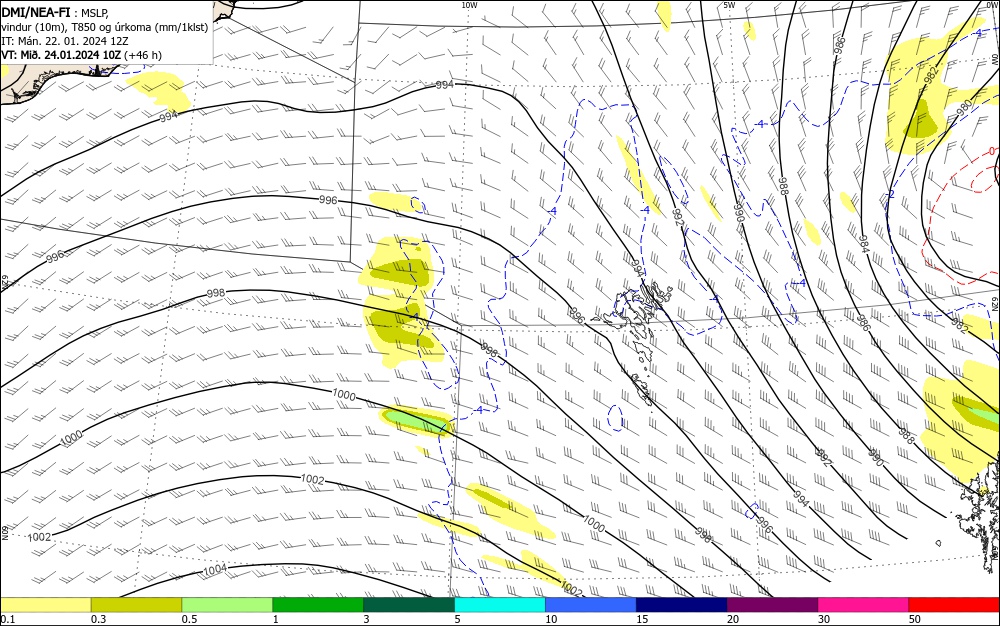Pick the cyan 5–10 legend swatch
This screenshot has height=626, width=1000.
click(500, 605)
